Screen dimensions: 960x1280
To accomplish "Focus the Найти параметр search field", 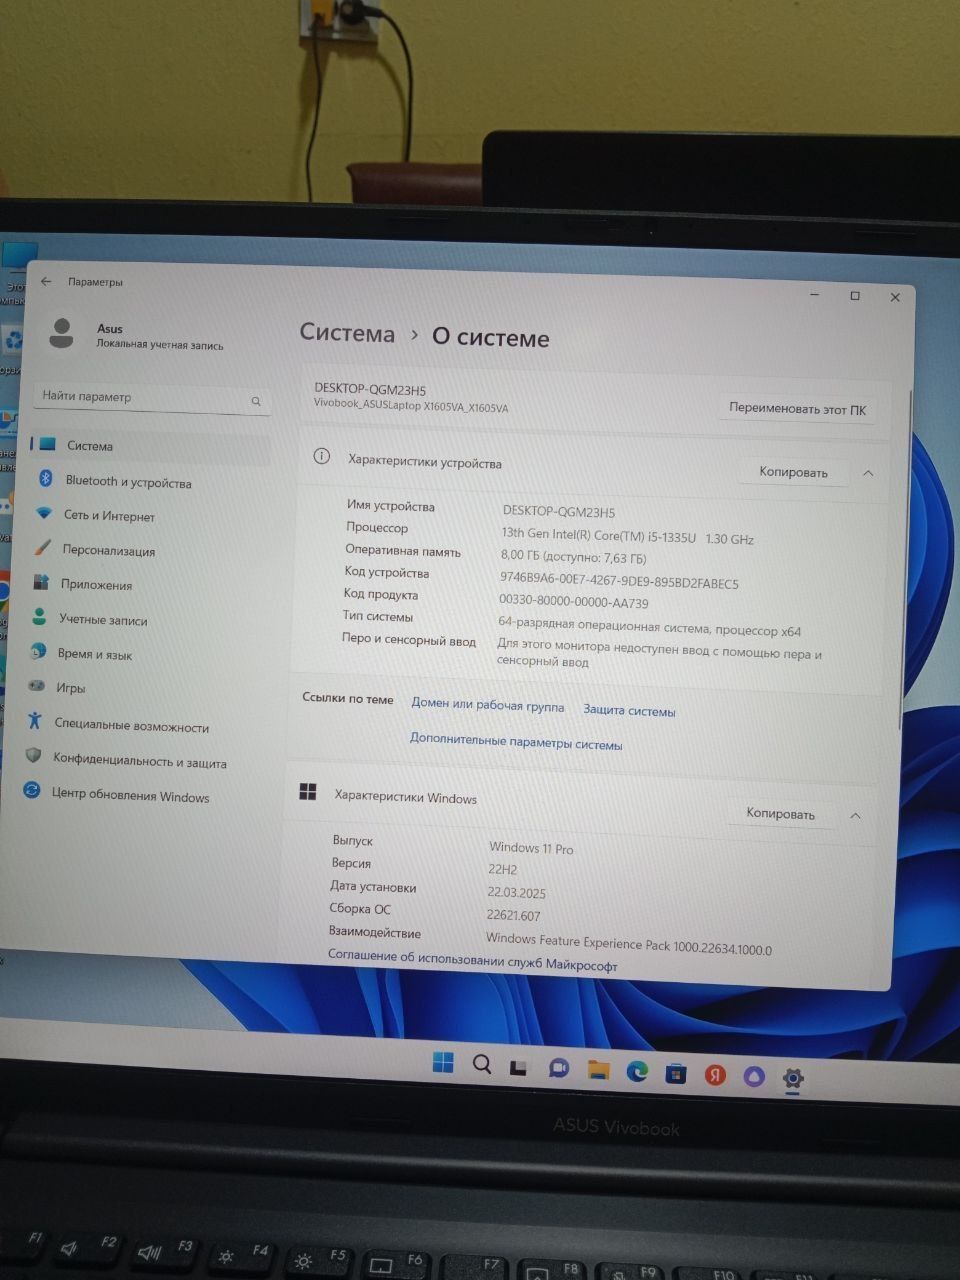I will pyautogui.click(x=152, y=398).
